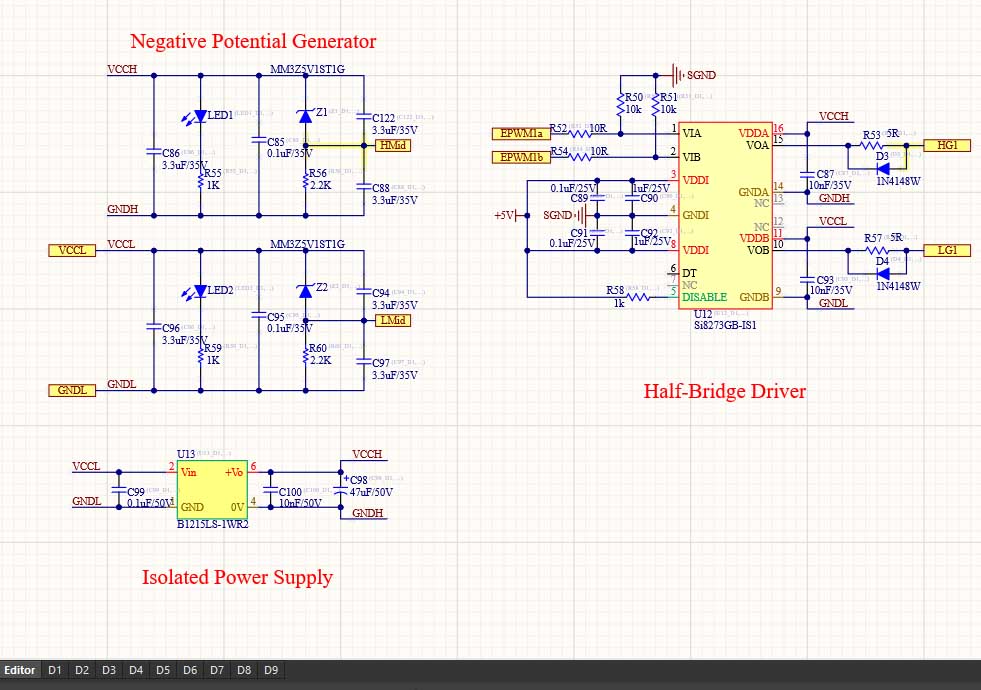Select the LED2 diode symbol

point(201,291)
